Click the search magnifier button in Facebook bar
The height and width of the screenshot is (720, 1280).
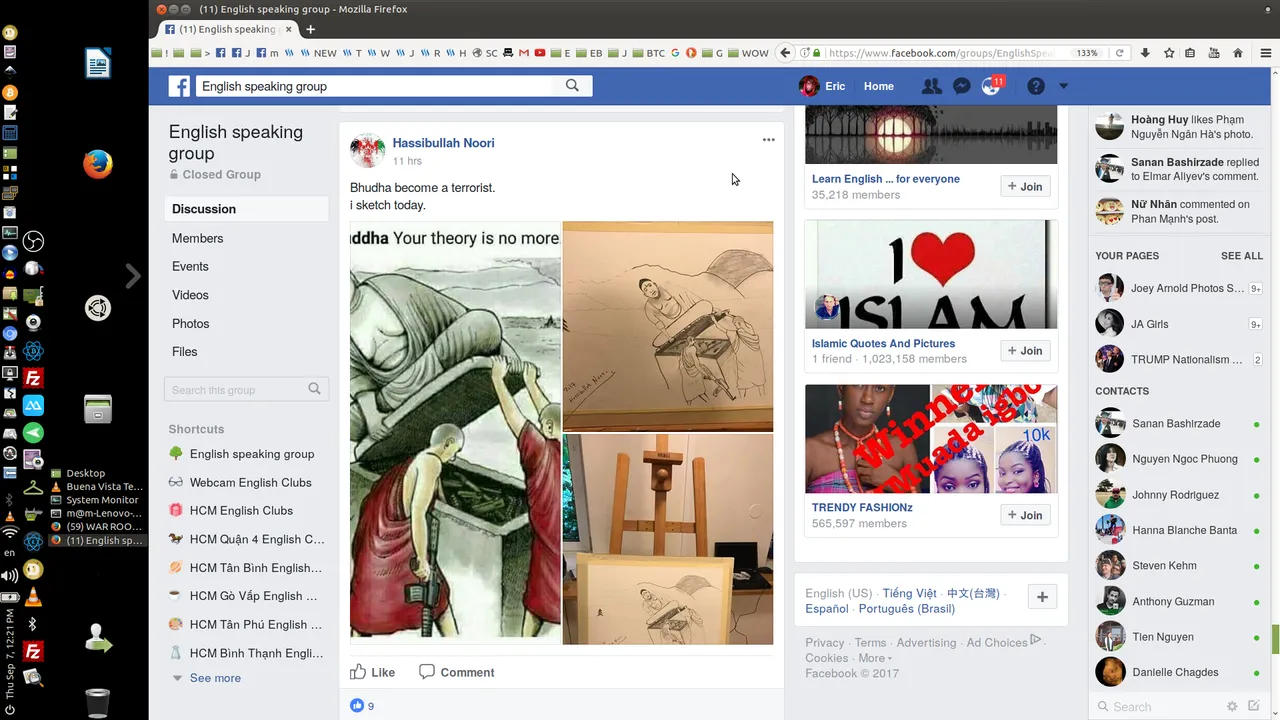click(x=572, y=86)
